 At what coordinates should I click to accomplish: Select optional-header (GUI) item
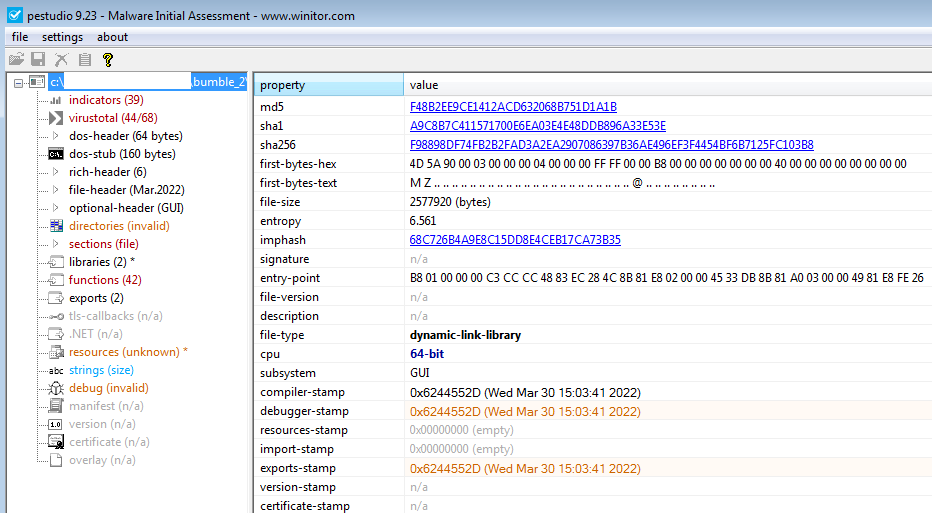(x=126, y=208)
